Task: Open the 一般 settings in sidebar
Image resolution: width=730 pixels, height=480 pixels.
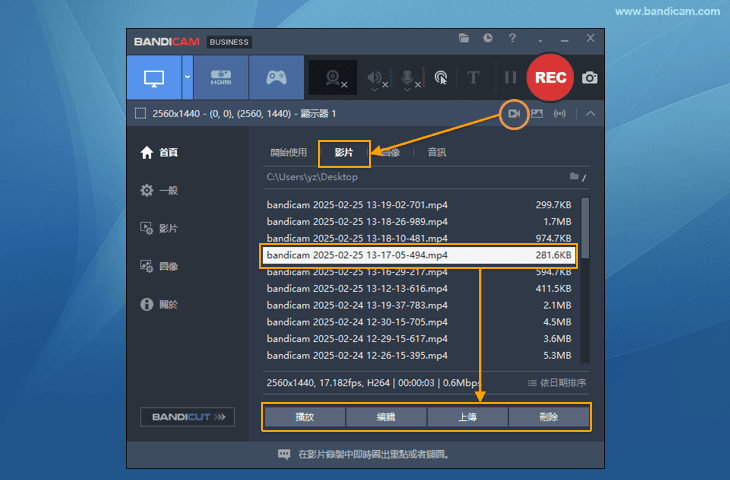Action: (167, 190)
